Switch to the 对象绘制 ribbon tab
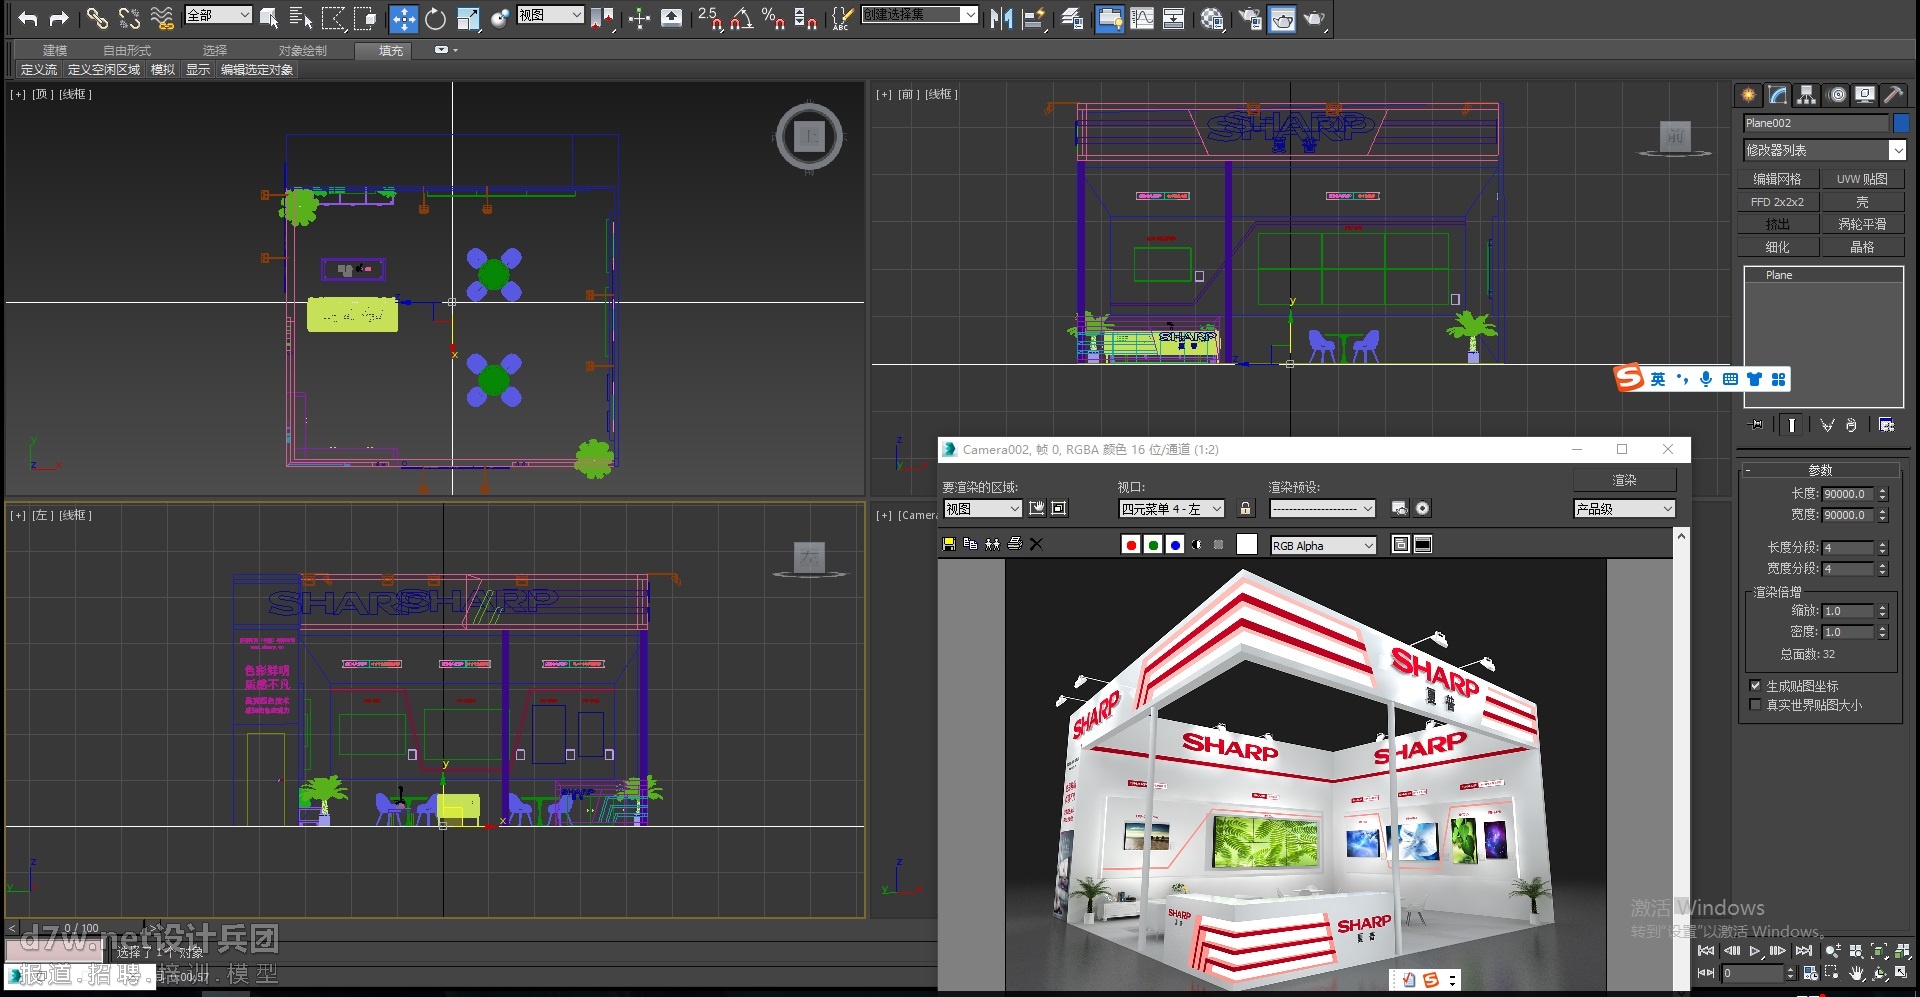The height and width of the screenshot is (997, 1920). 303,50
